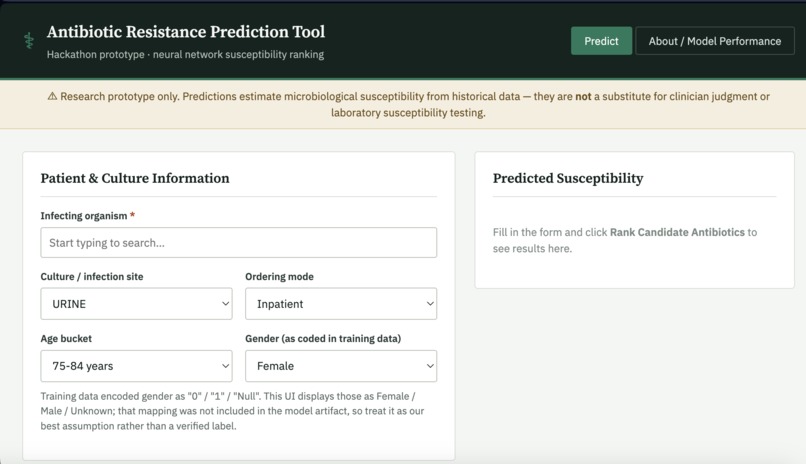806x464 pixels.
Task: Click the Predicted Susceptibility heading
Action: tap(568, 178)
